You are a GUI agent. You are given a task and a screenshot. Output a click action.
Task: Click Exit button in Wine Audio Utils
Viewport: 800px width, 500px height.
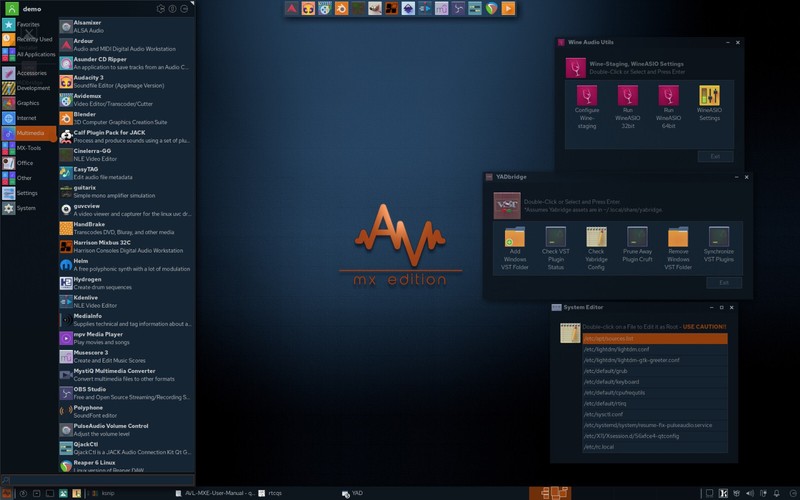click(x=715, y=156)
